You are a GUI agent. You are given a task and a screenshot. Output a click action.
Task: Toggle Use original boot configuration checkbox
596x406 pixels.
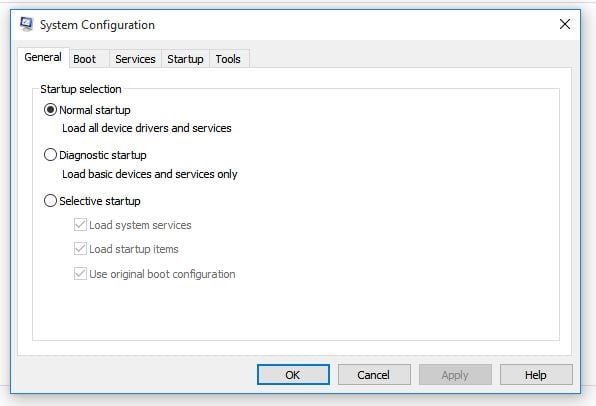[80, 274]
